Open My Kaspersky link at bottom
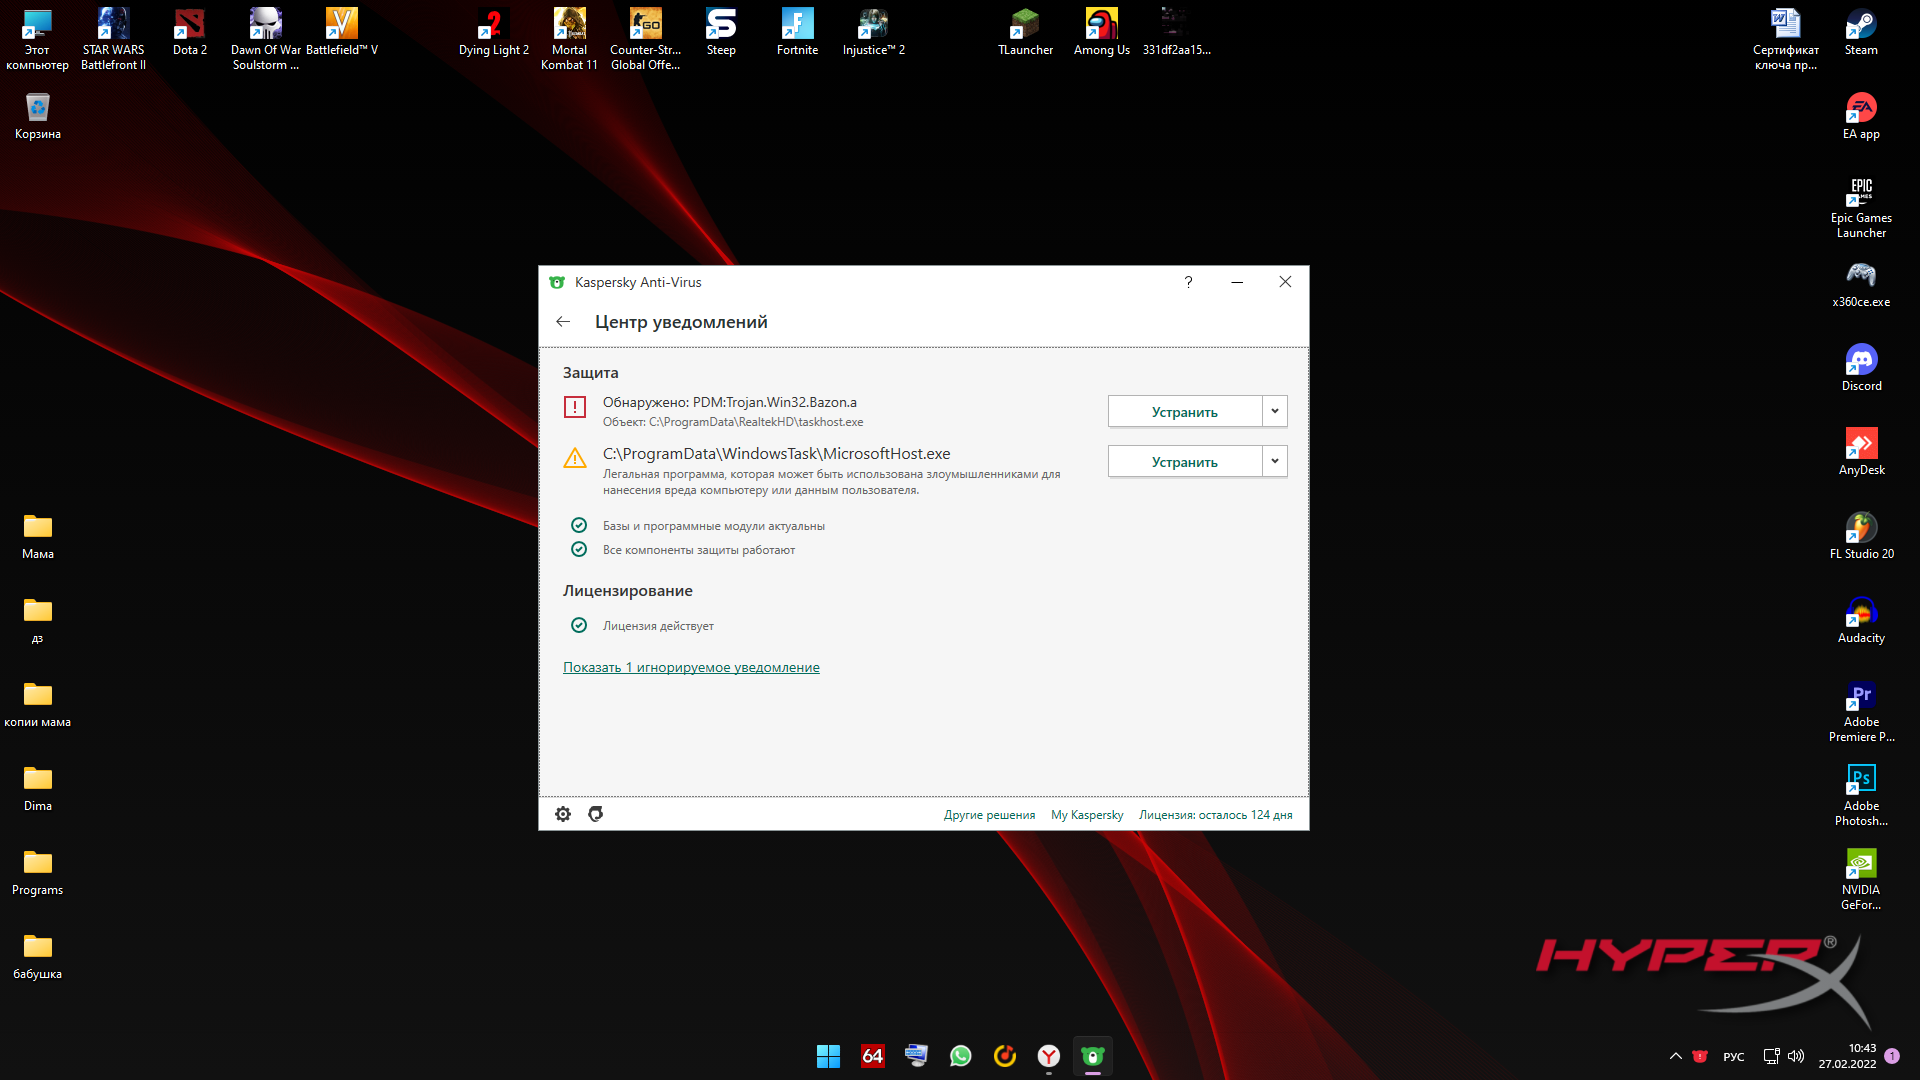Screen dimensions: 1920x1080 pyautogui.click(x=1088, y=814)
